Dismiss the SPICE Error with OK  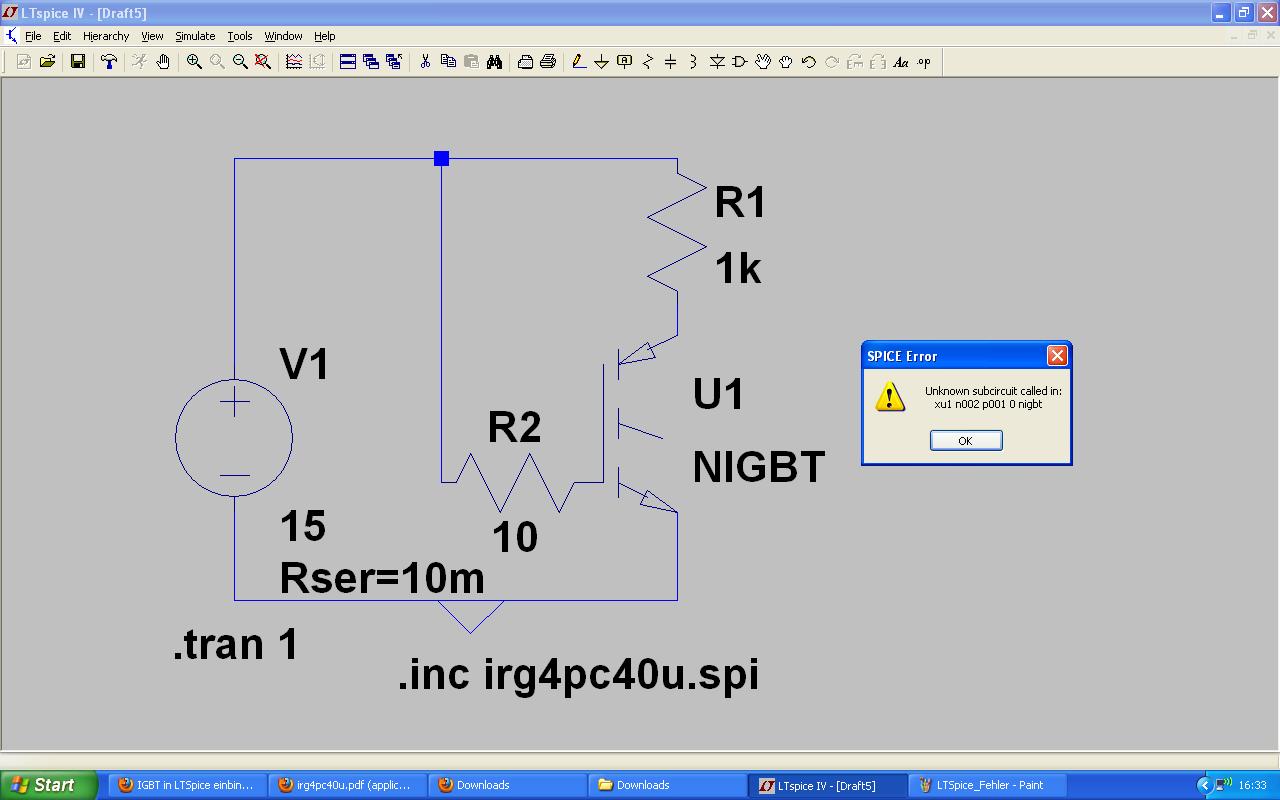click(965, 440)
